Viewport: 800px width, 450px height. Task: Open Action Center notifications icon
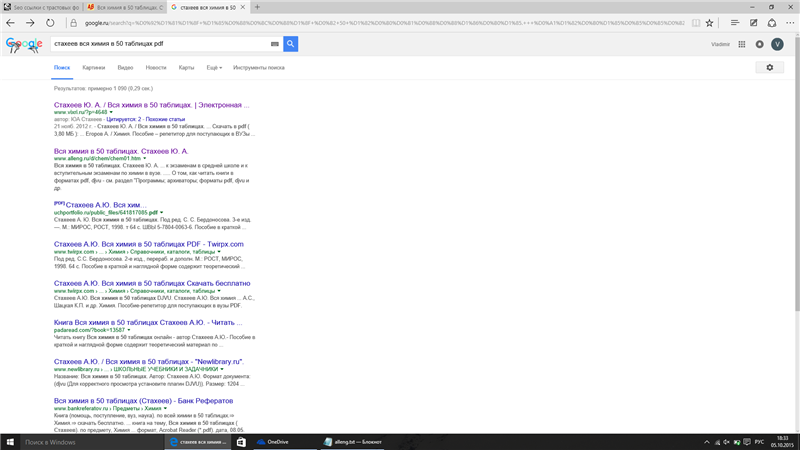pos(747,442)
